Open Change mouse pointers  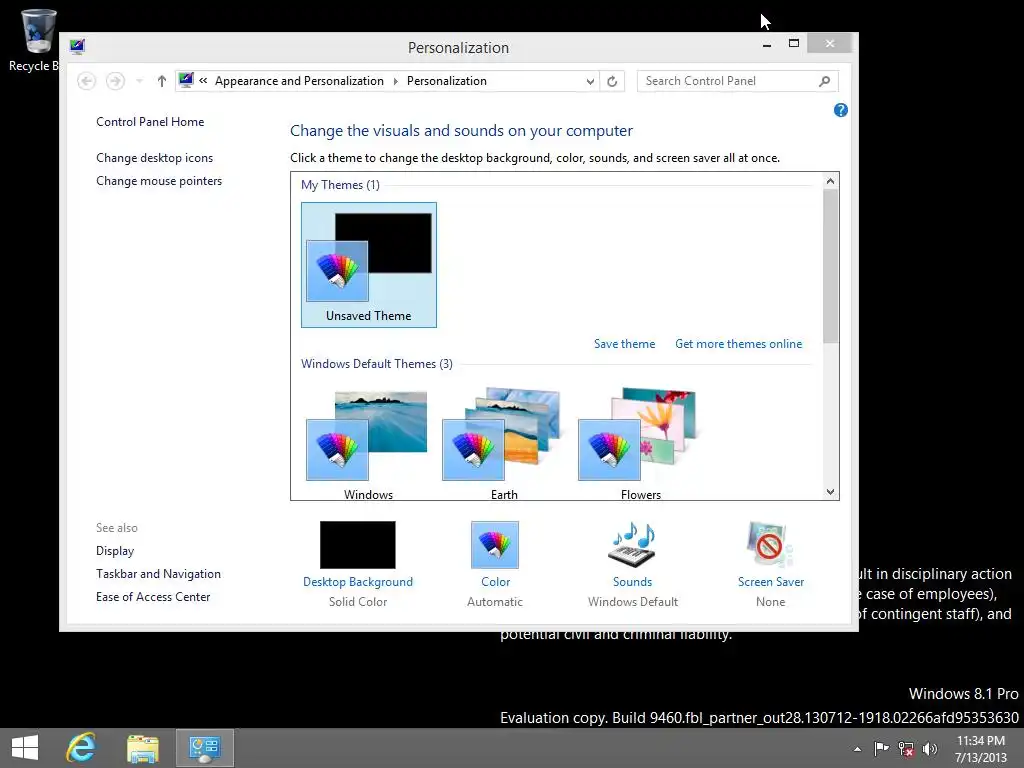[159, 181]
